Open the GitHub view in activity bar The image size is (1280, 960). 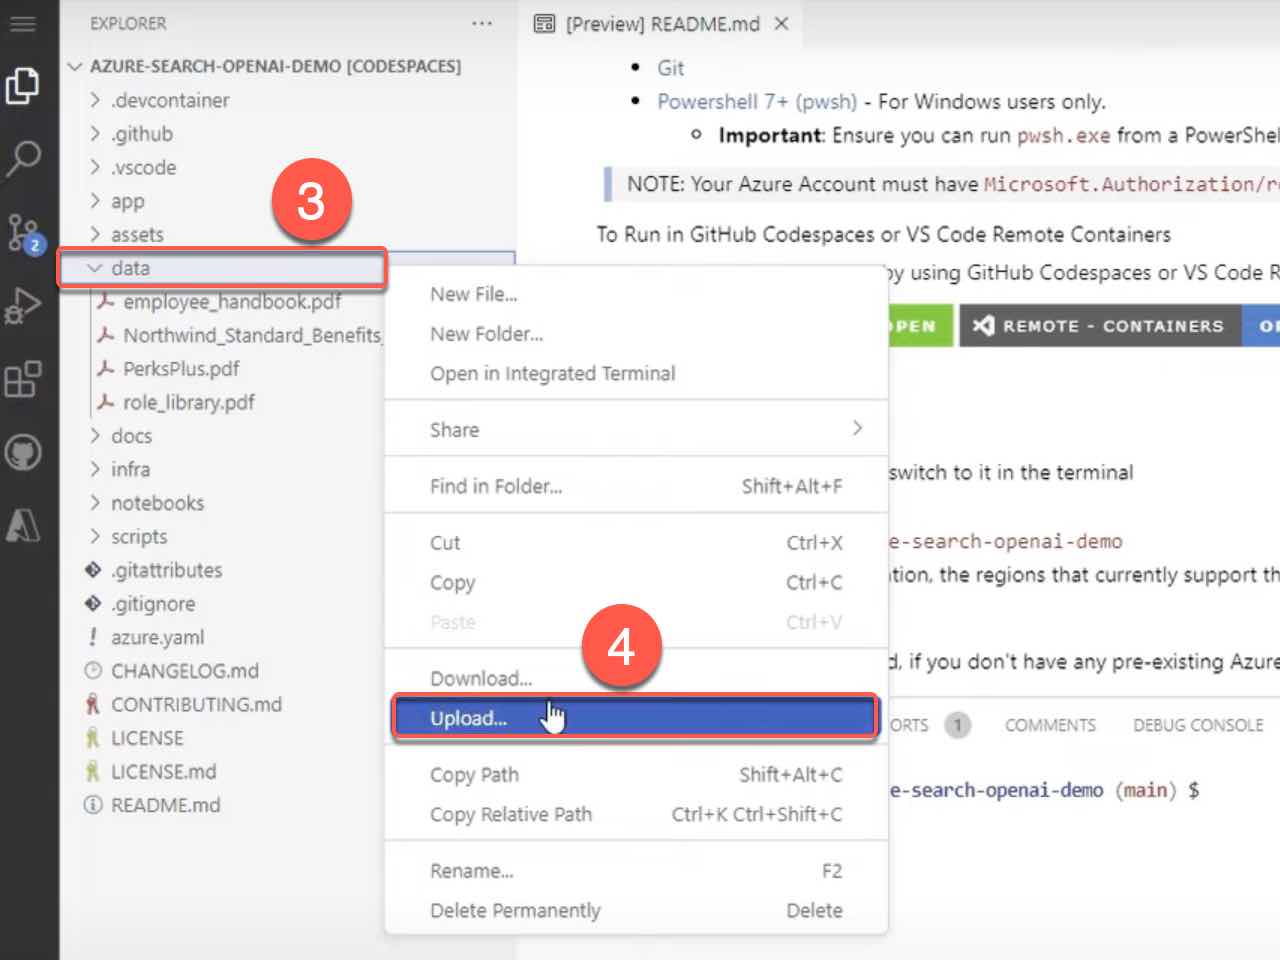[x=23, y=453]
